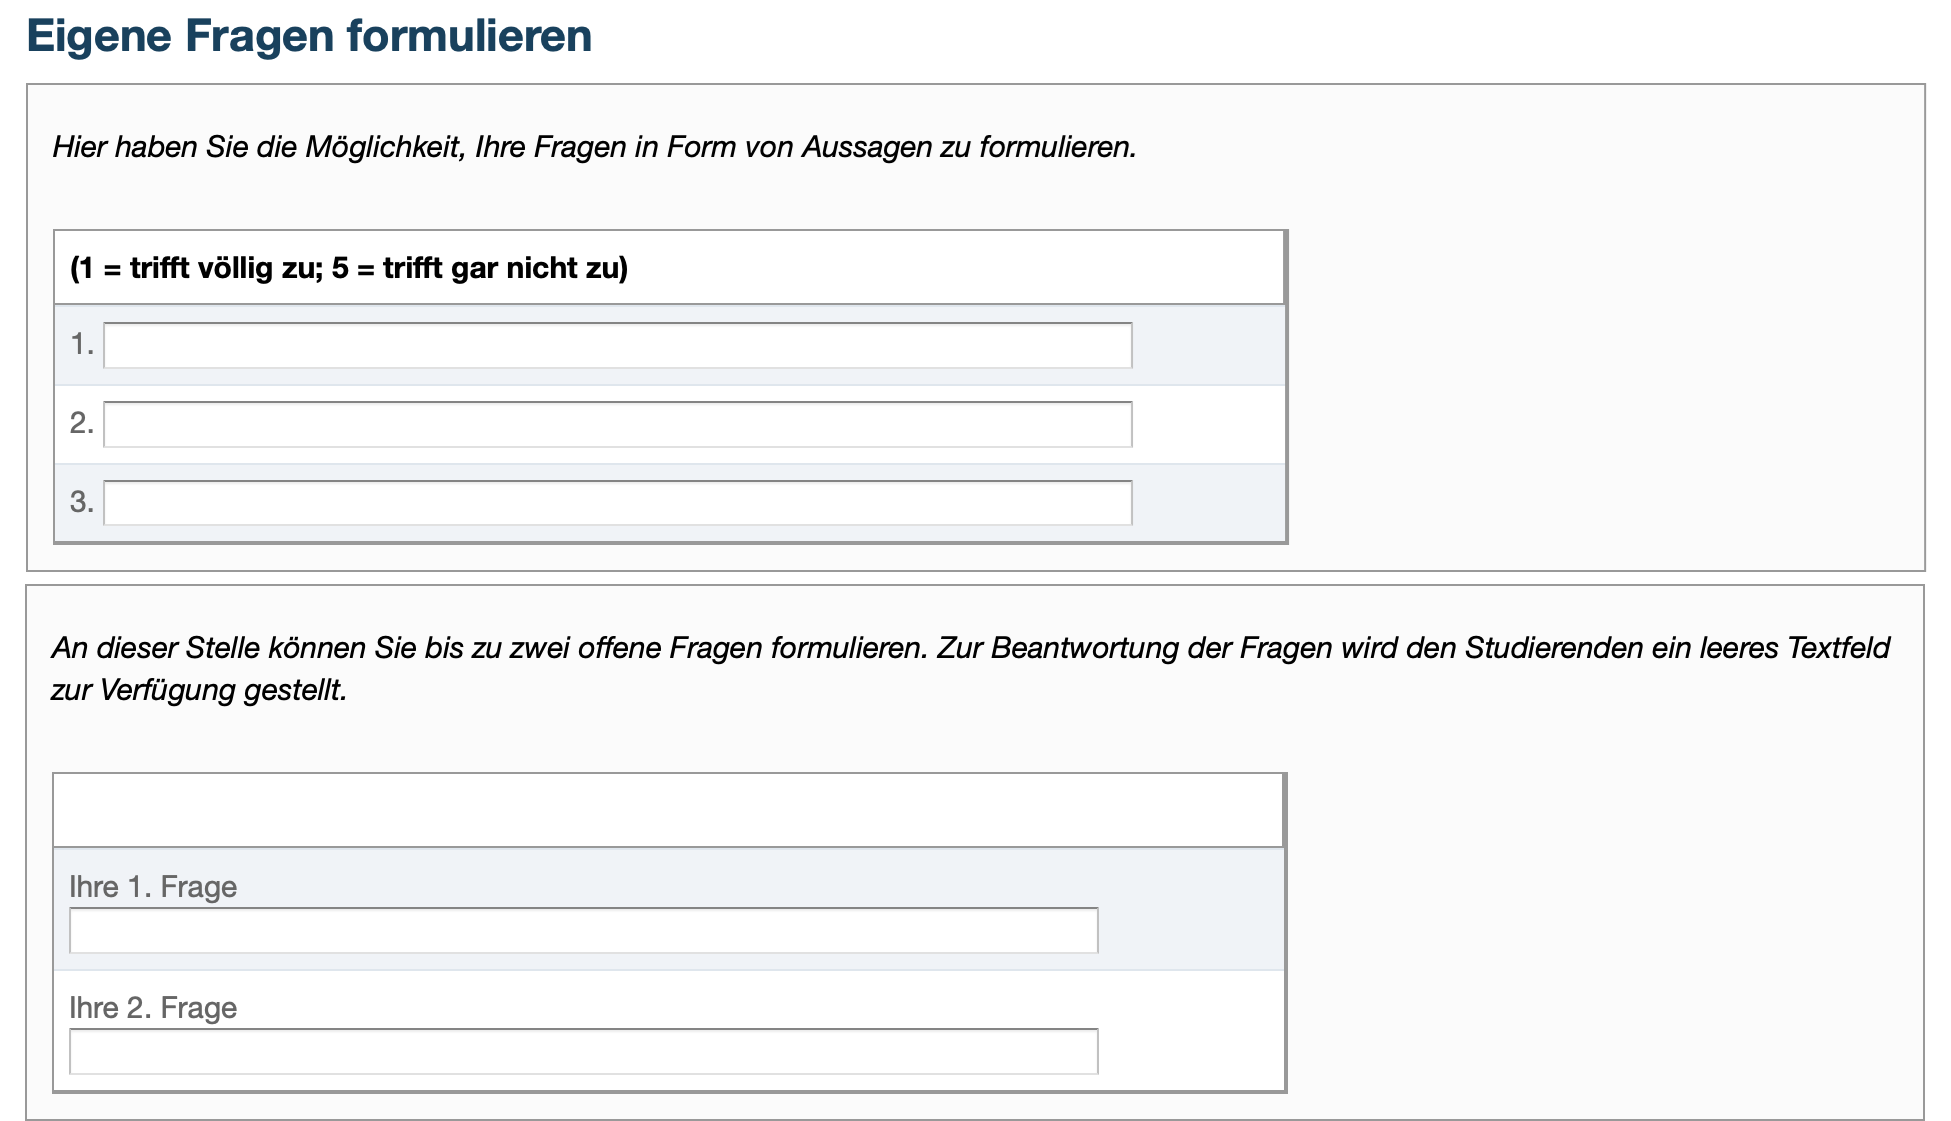The width and height of the screenshot is (1951, 1121).
Task: Click the row containing 'Ihre 2. Frage'
Action: [1180, 1030]
